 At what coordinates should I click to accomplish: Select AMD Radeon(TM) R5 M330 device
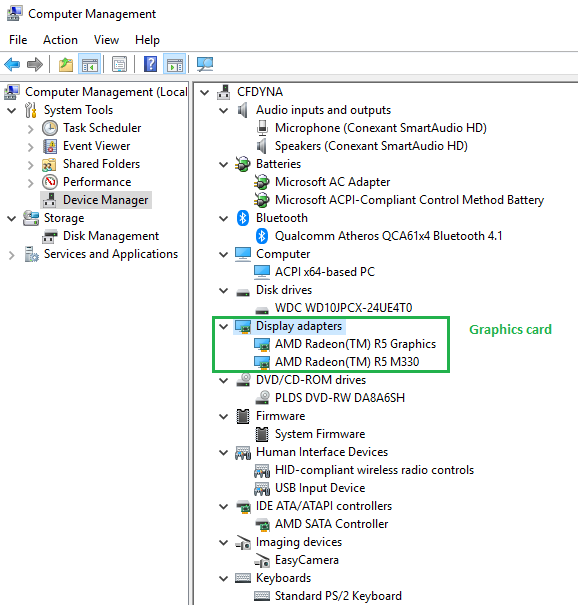click(x=347, y=362)
